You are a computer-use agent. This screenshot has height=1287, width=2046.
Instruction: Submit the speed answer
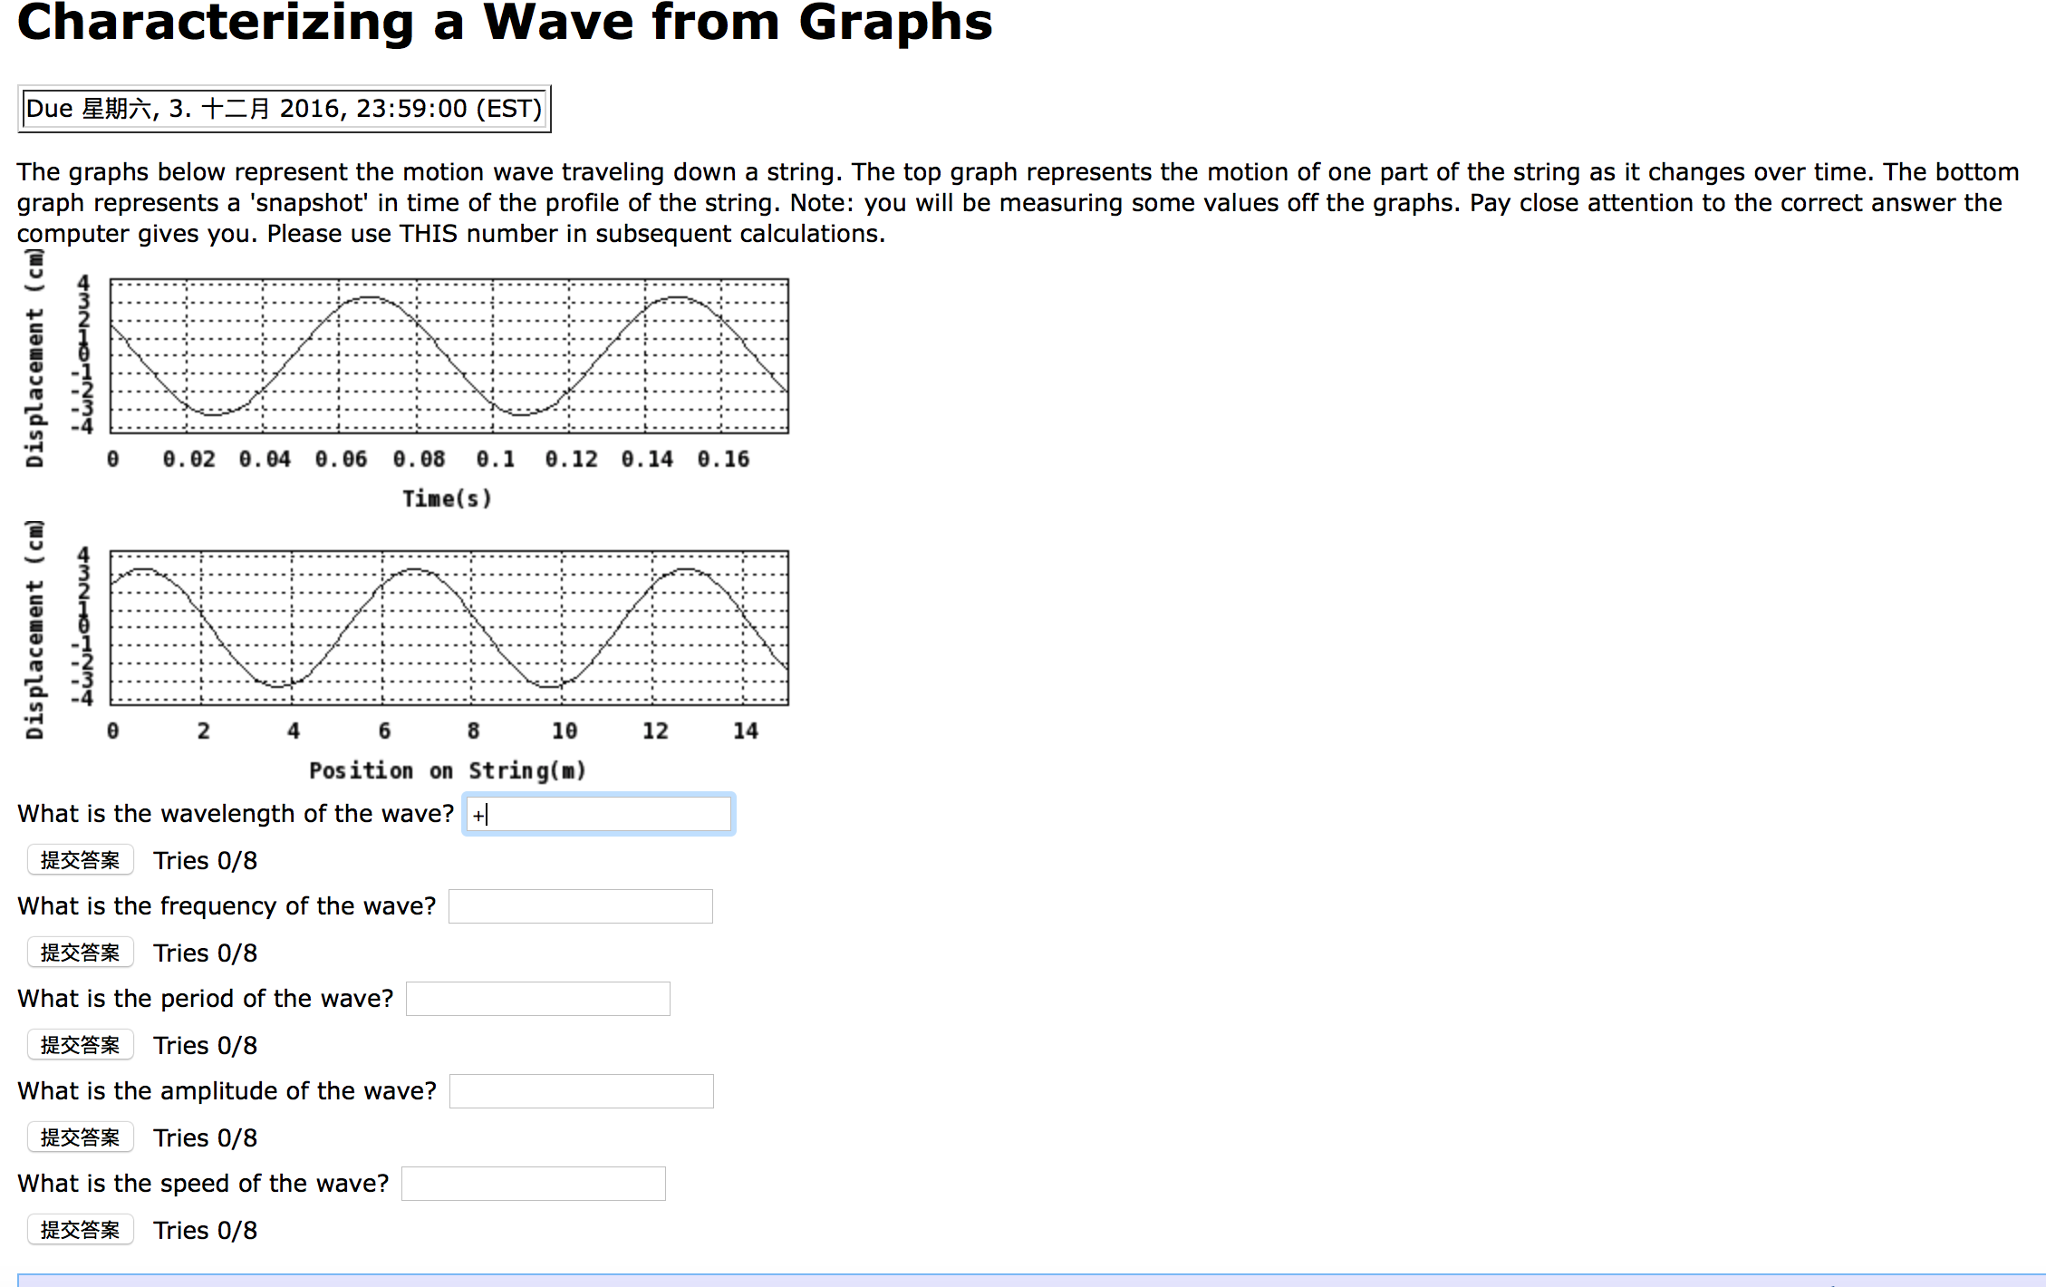[x=80, y=1229]
